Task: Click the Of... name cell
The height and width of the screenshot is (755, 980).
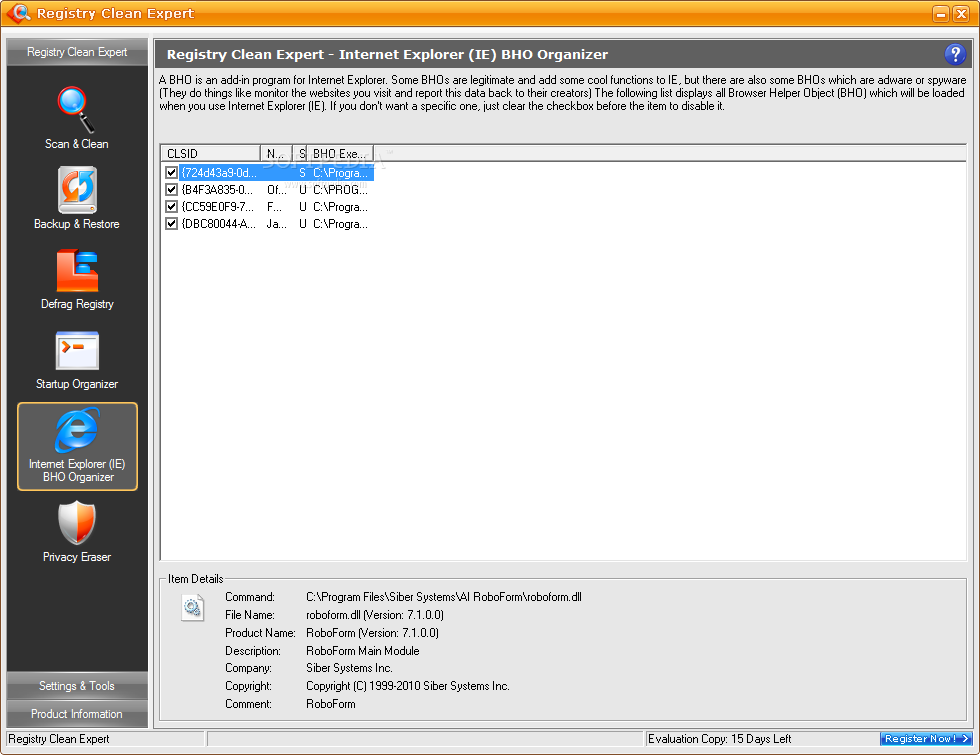Action: (x=276, y=189)
